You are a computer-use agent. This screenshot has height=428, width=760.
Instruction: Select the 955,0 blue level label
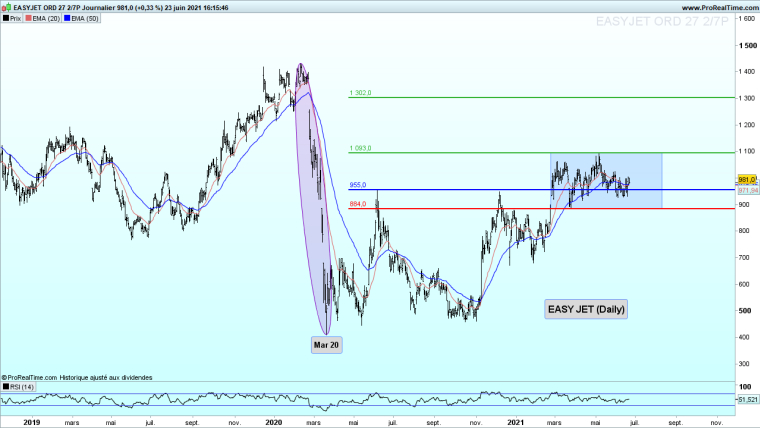click(x=358, y=185)
